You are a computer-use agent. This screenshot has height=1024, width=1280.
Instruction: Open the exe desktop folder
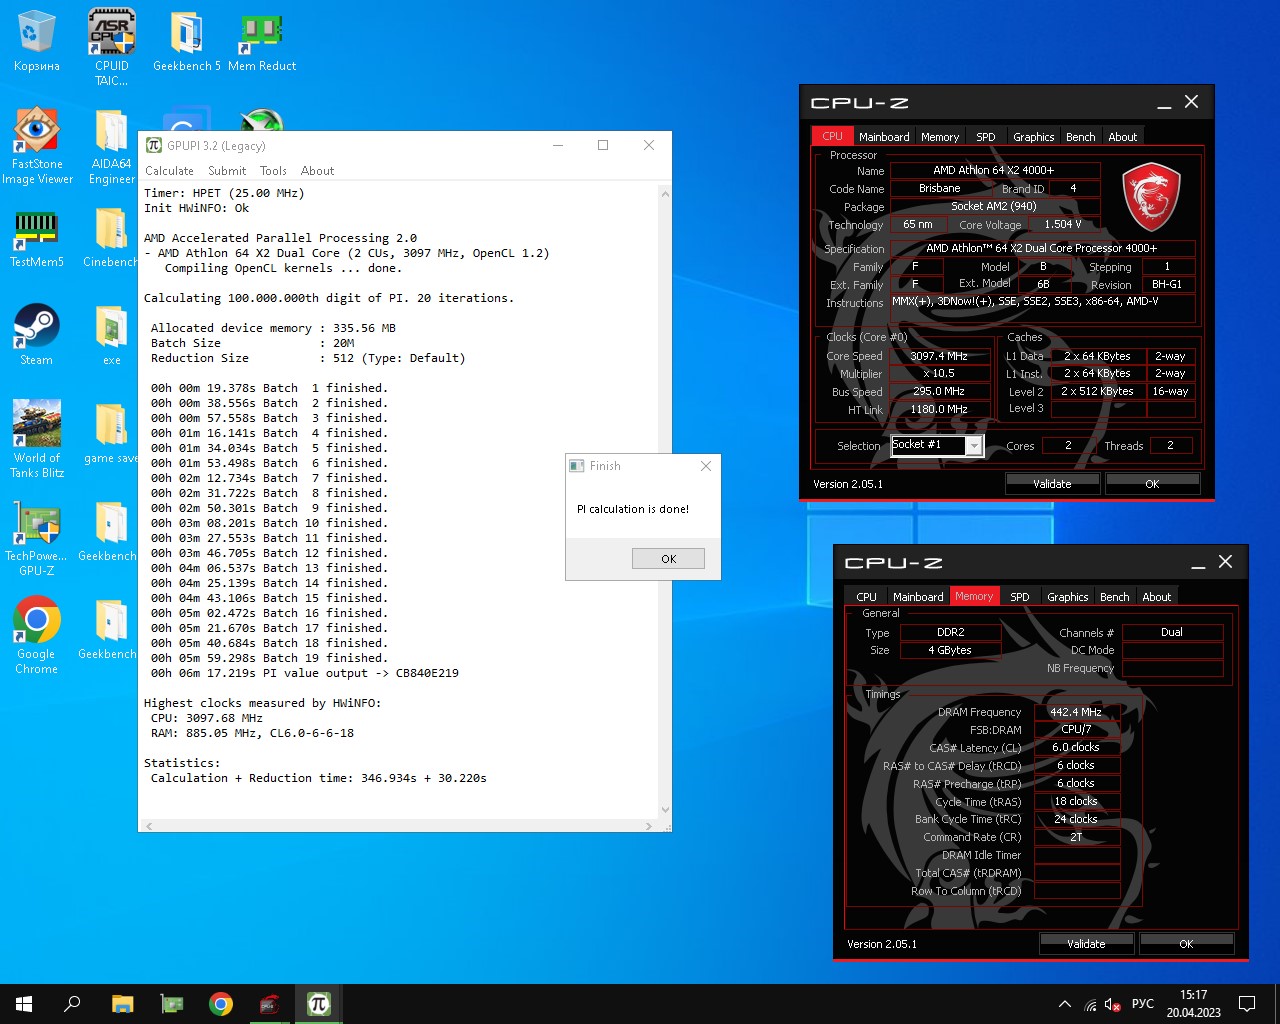pos(111,335)
